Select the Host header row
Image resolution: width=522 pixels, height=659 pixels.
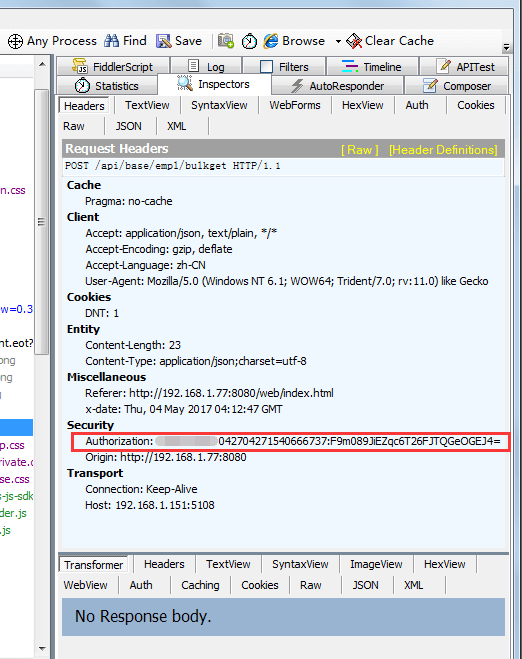[150, 505]
